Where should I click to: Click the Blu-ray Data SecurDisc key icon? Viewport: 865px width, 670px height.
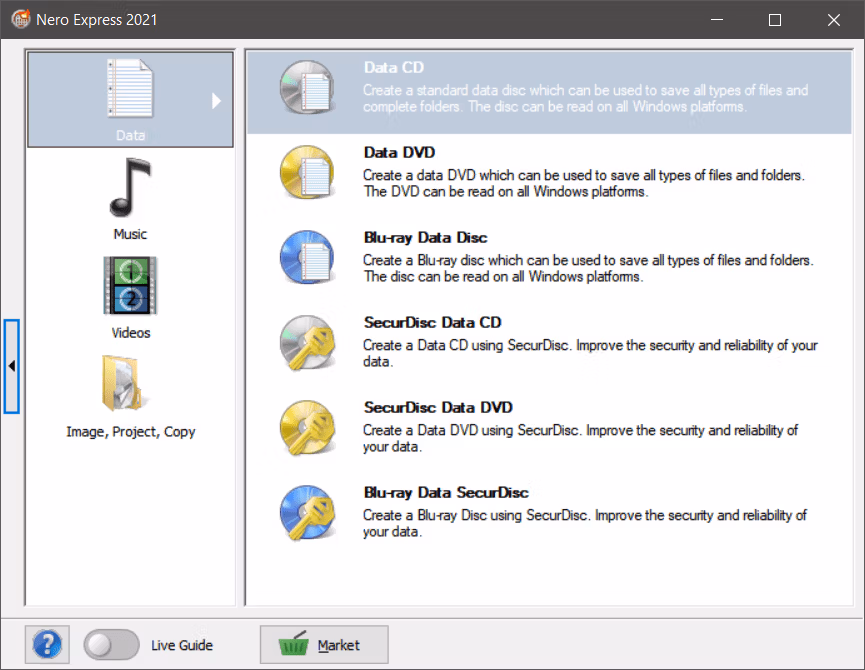tap(307, 512)
